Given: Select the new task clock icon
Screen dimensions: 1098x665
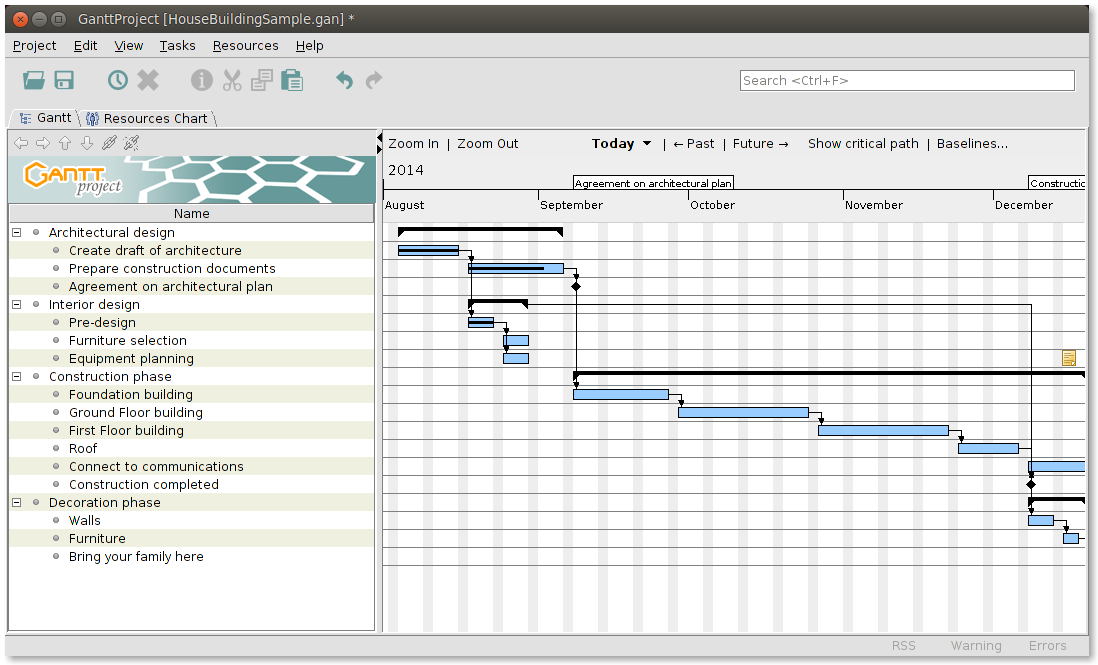Looking at the screenshot, I should (117, 80).
